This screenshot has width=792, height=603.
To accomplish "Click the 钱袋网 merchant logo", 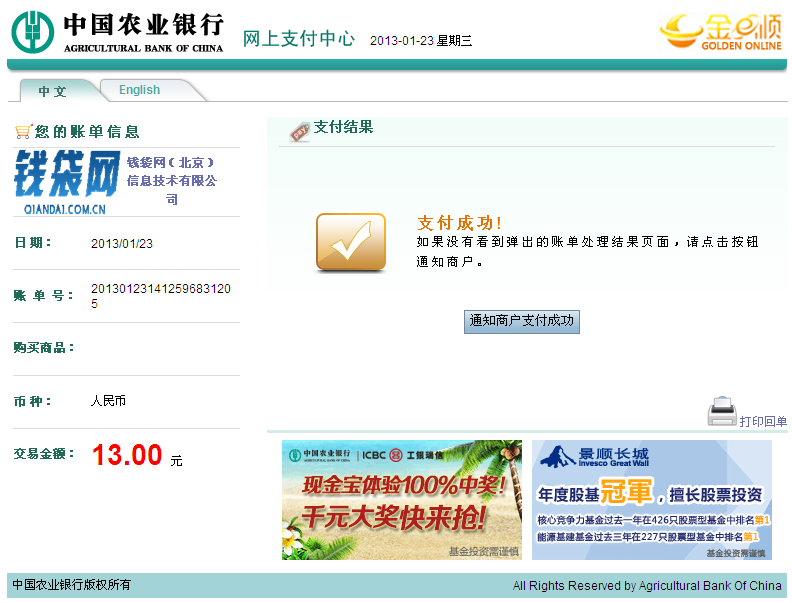I will tap(67, 182).
